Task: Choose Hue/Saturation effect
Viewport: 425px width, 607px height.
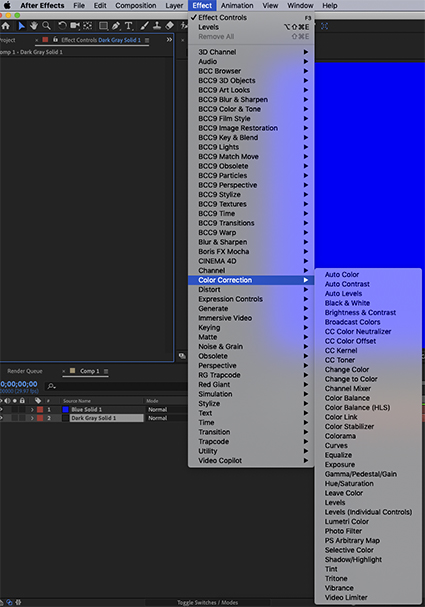Action: click(368, 484)
